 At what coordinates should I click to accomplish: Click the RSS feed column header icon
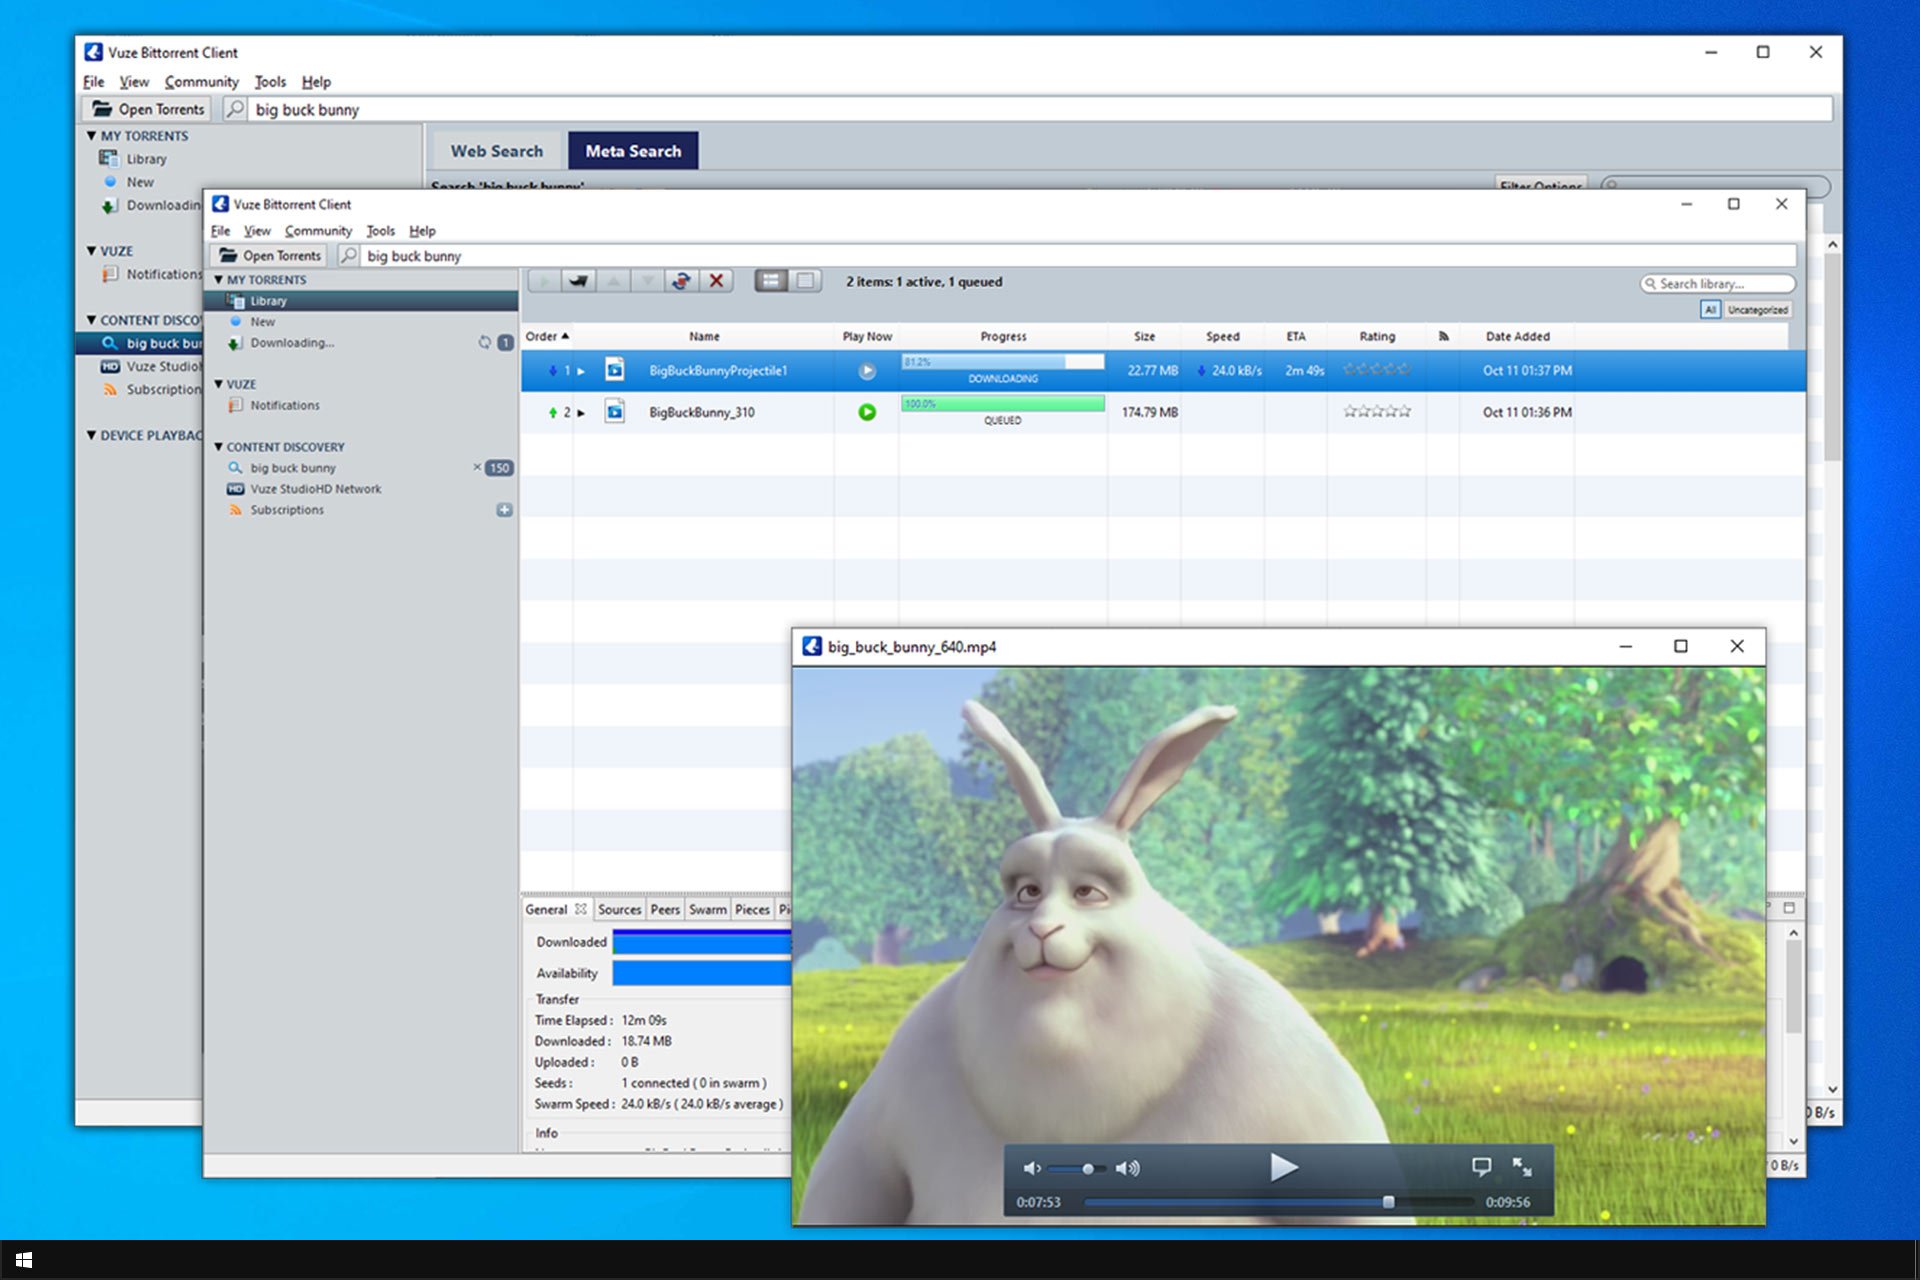pos(1443,336)
